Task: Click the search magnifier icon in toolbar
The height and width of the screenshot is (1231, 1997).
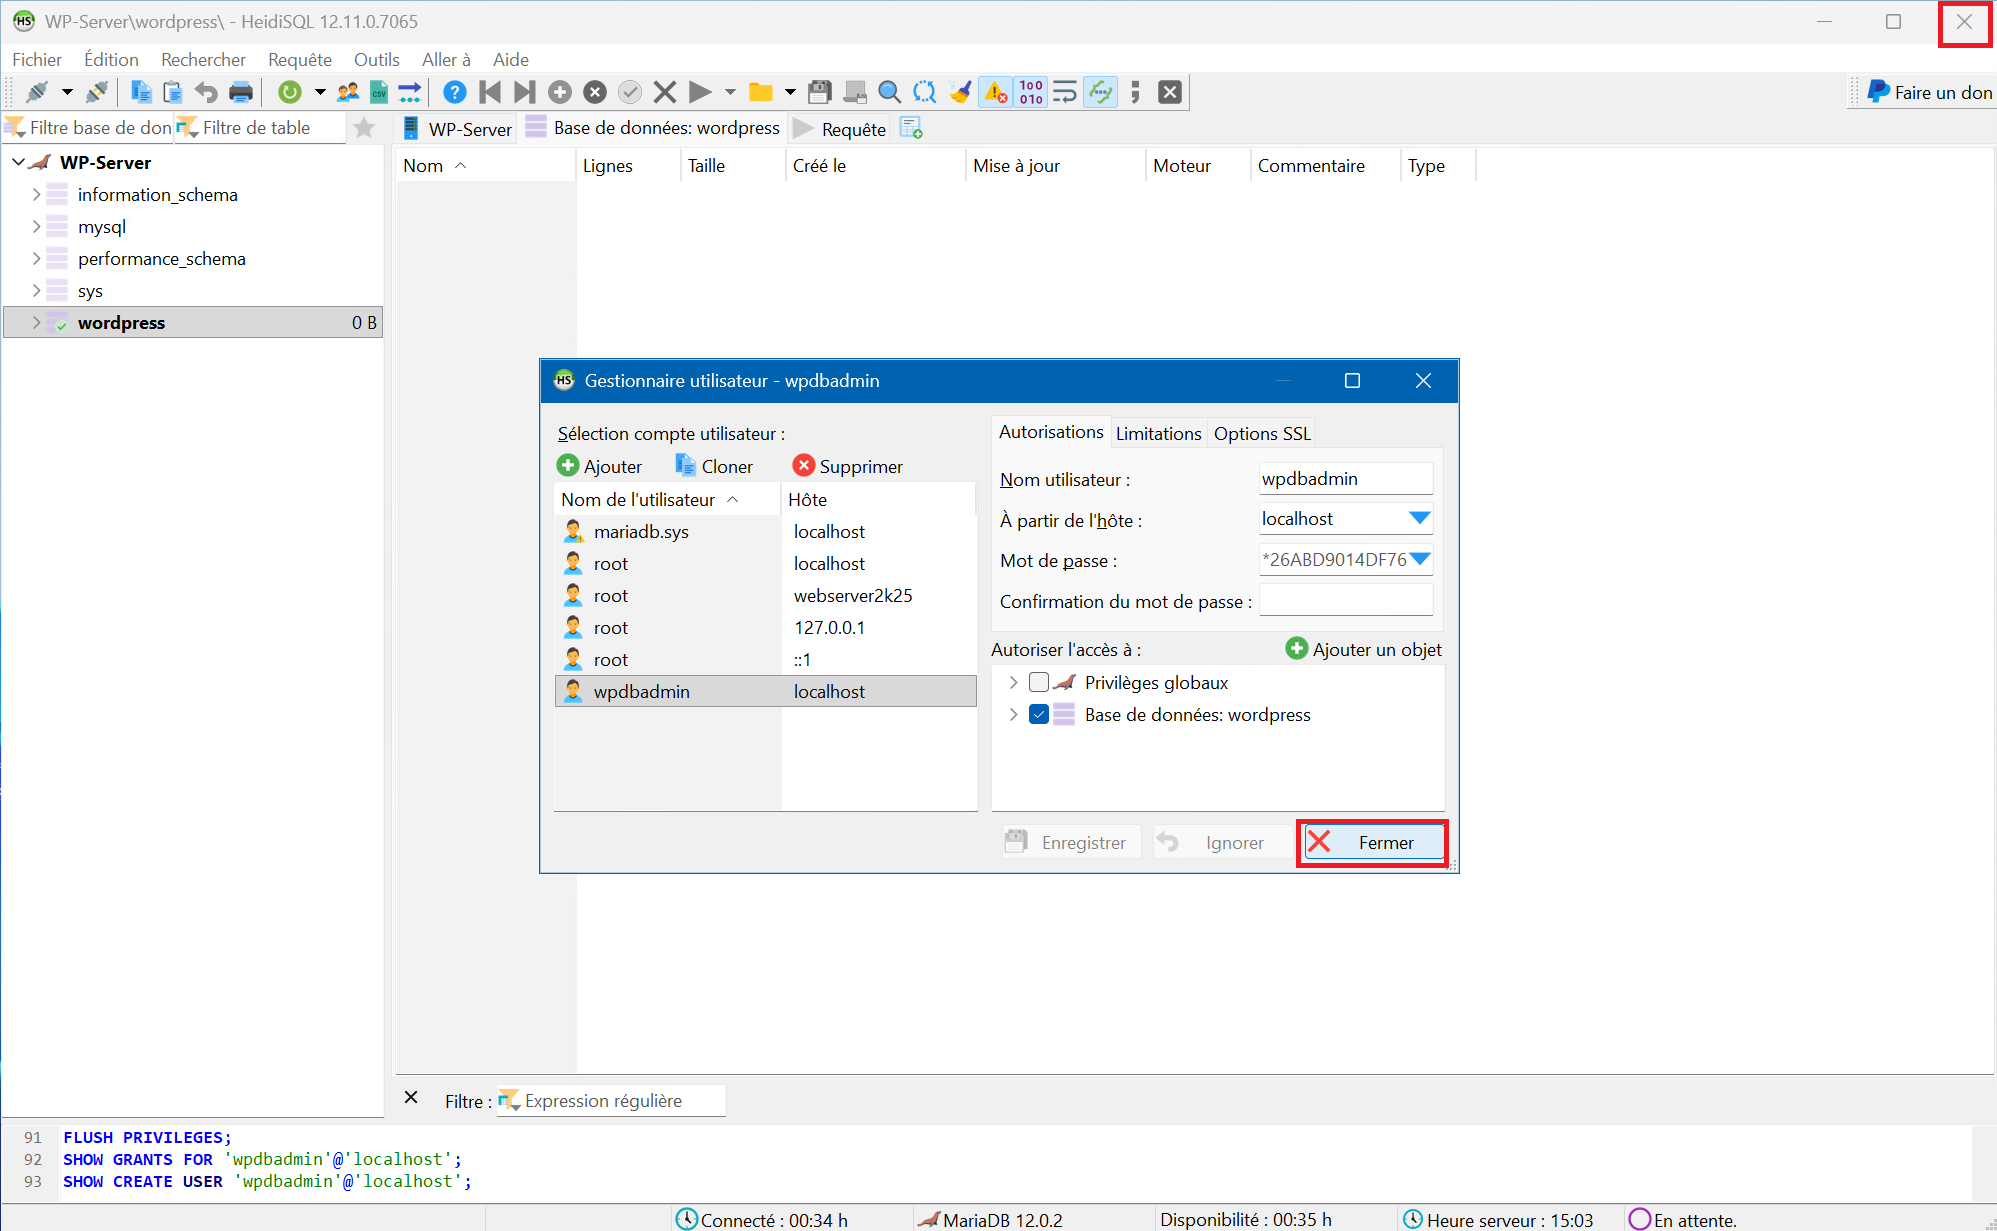Action: pyautogui.click(x=888, y=93)
